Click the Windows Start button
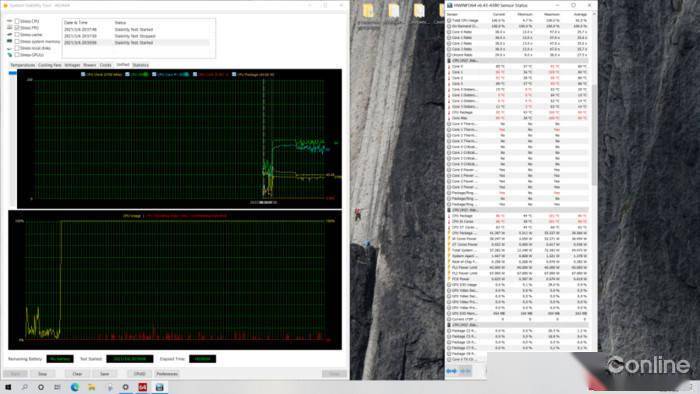The image size is (700, 394). pyautogui.click(x=8, y=387)
